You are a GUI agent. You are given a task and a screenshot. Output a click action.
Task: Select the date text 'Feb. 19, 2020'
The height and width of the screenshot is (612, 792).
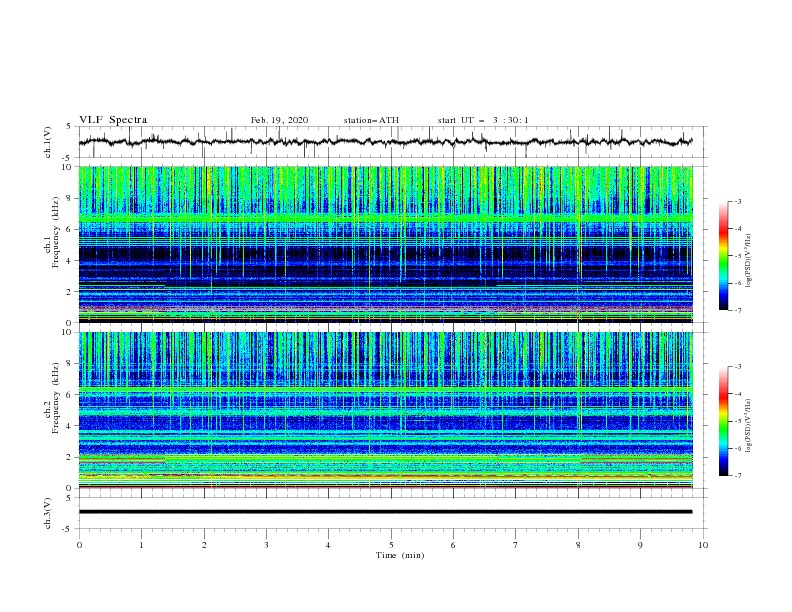279,120
